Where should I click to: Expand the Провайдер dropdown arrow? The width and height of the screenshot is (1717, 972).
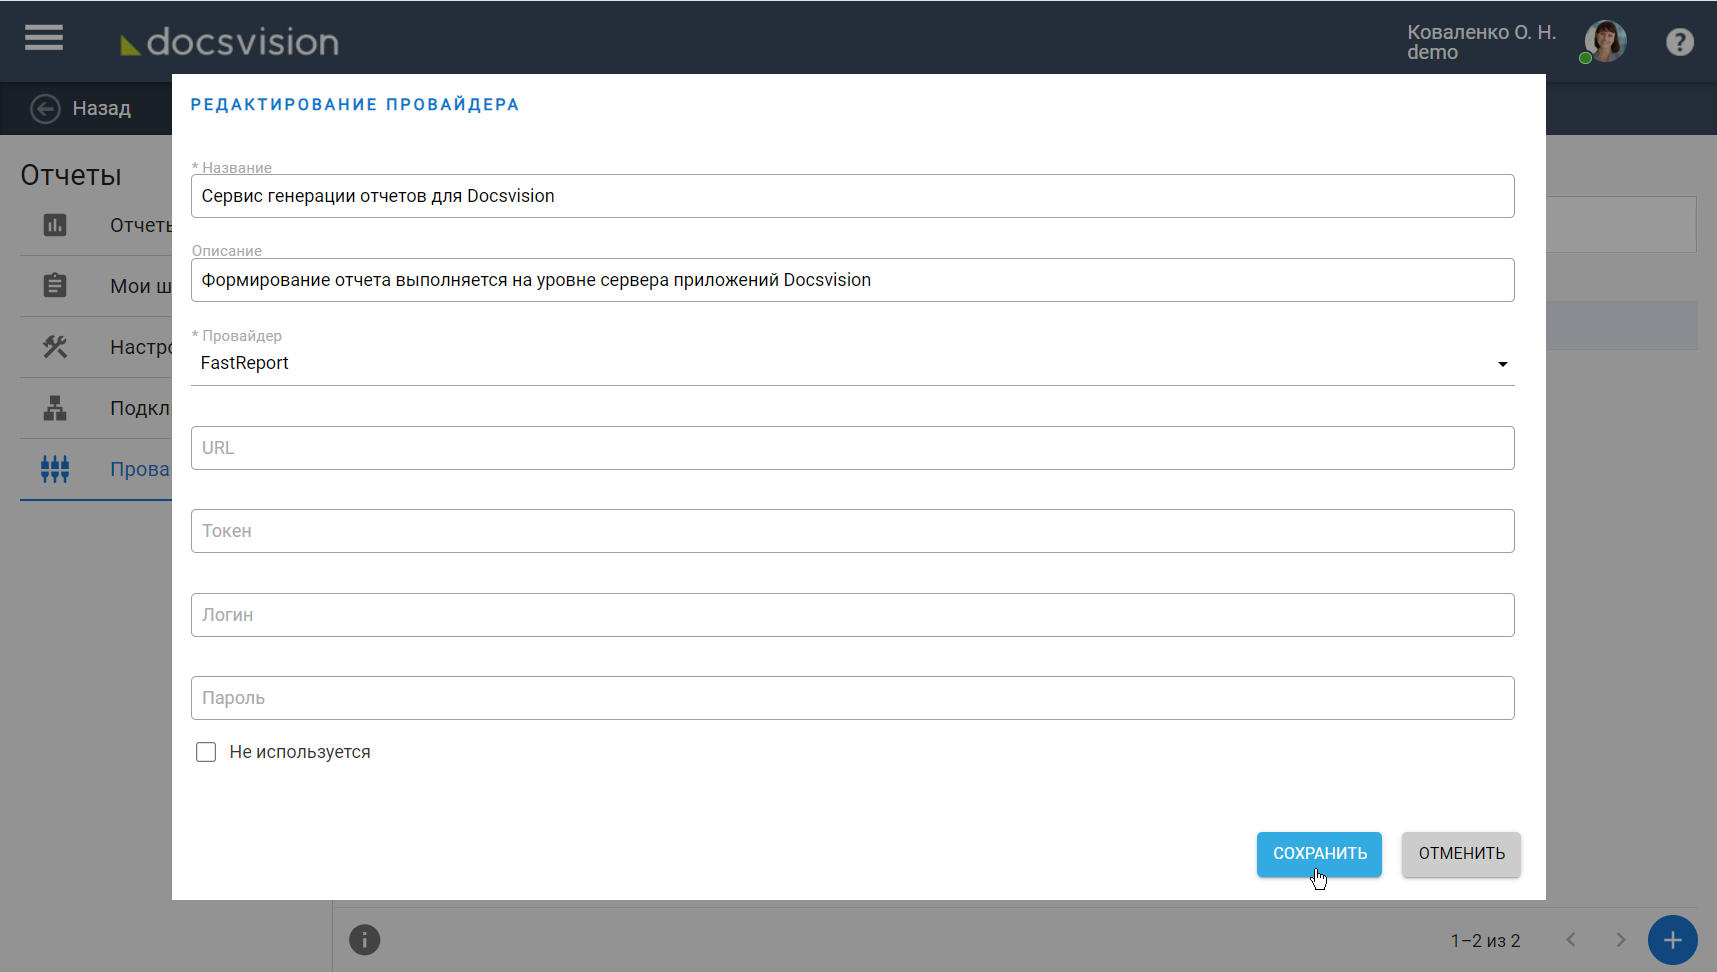click(1502, 364)
